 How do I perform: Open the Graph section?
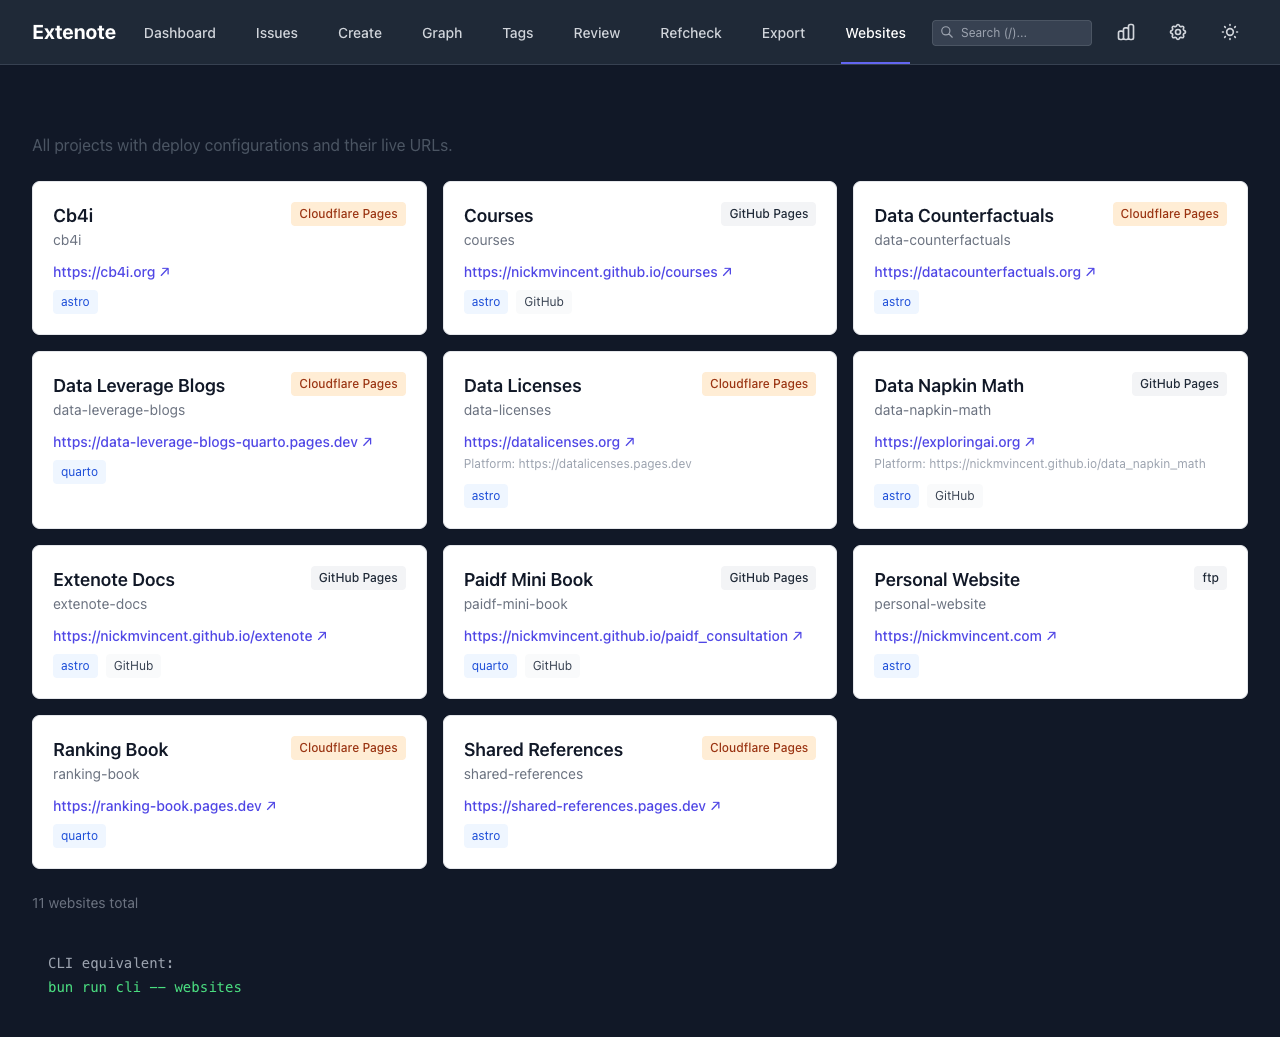[442, 32]
